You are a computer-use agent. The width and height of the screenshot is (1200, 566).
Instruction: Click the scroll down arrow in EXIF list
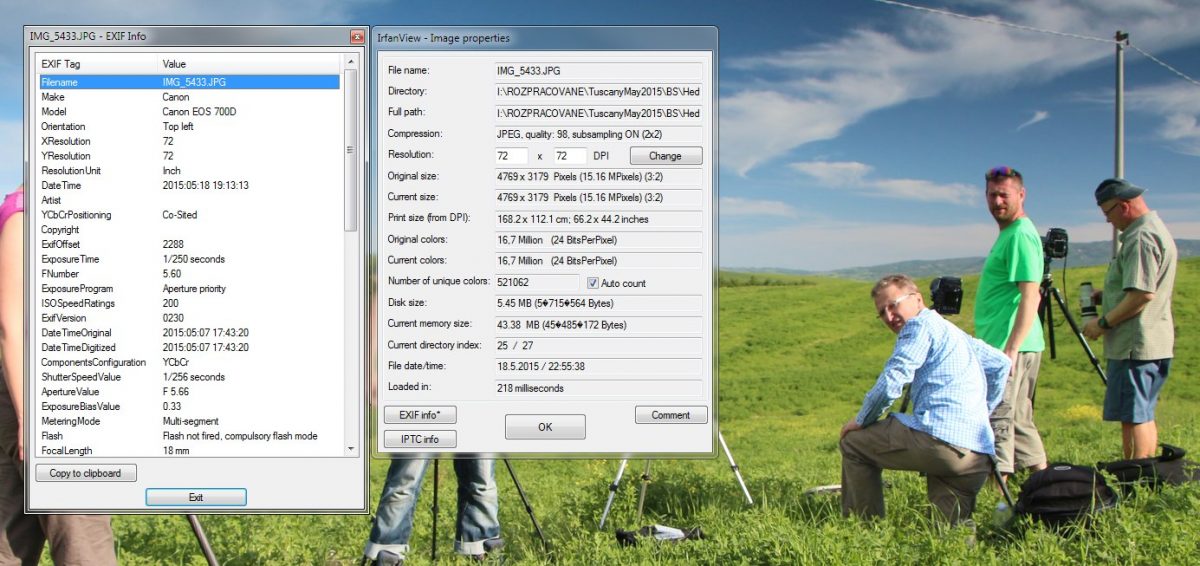tap(350, 449)
